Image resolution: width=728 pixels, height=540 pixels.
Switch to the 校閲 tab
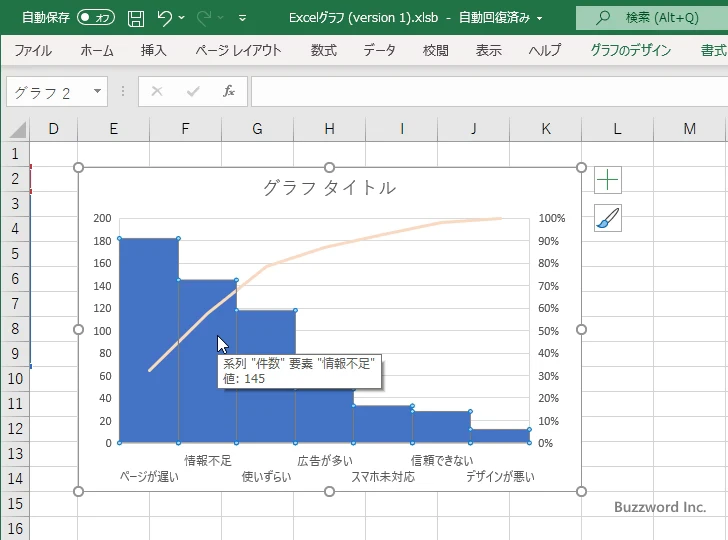(x=436, y=50)
